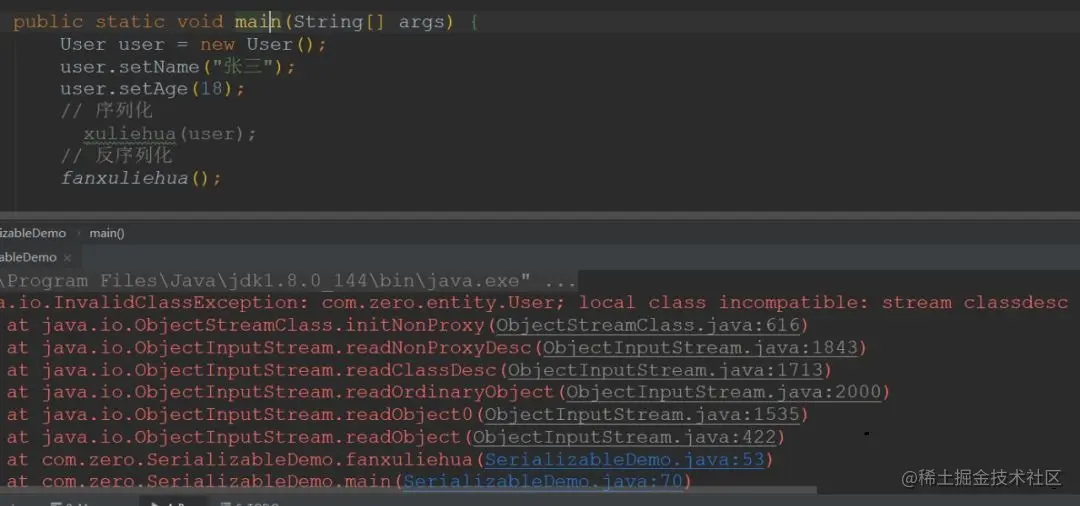Follow the ObjectStreamClass.java:616 link
Image resolution: width=1080 pixels, height=506 pixels.
[647, 325]
